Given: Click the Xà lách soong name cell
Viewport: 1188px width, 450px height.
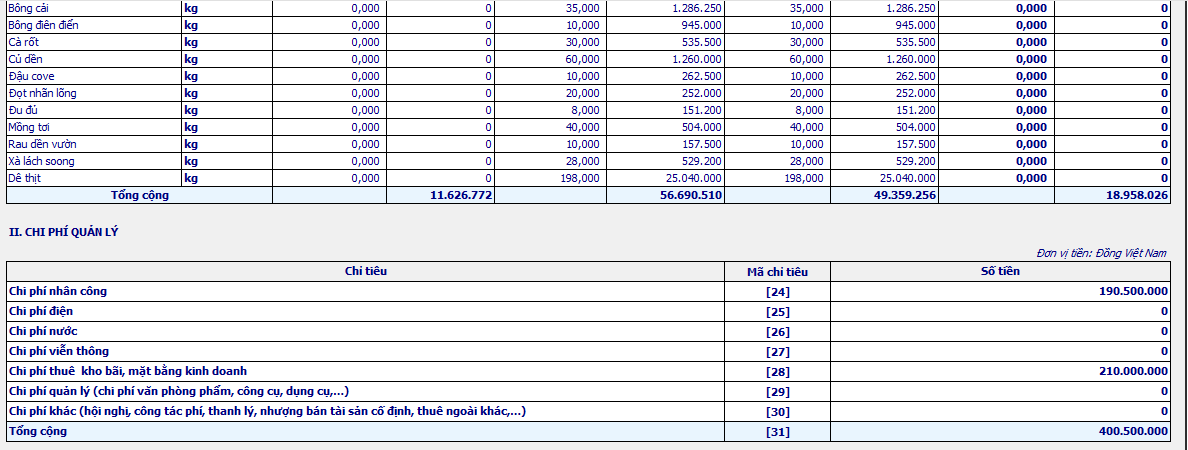Looking at the screenshot, I should pos(92,161).
